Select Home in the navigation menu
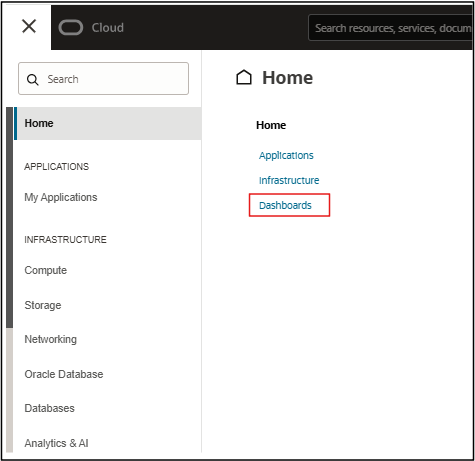This screenshot has width=475, height=461. tap(108, 123)
